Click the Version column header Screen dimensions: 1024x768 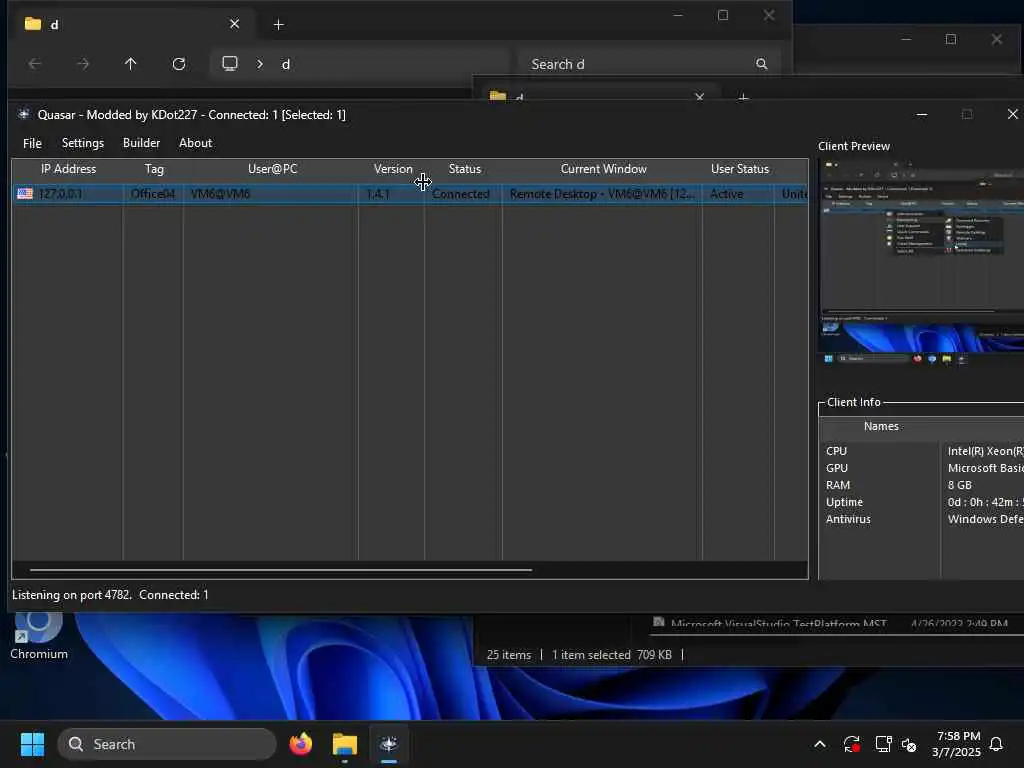(x=392, y=169)
